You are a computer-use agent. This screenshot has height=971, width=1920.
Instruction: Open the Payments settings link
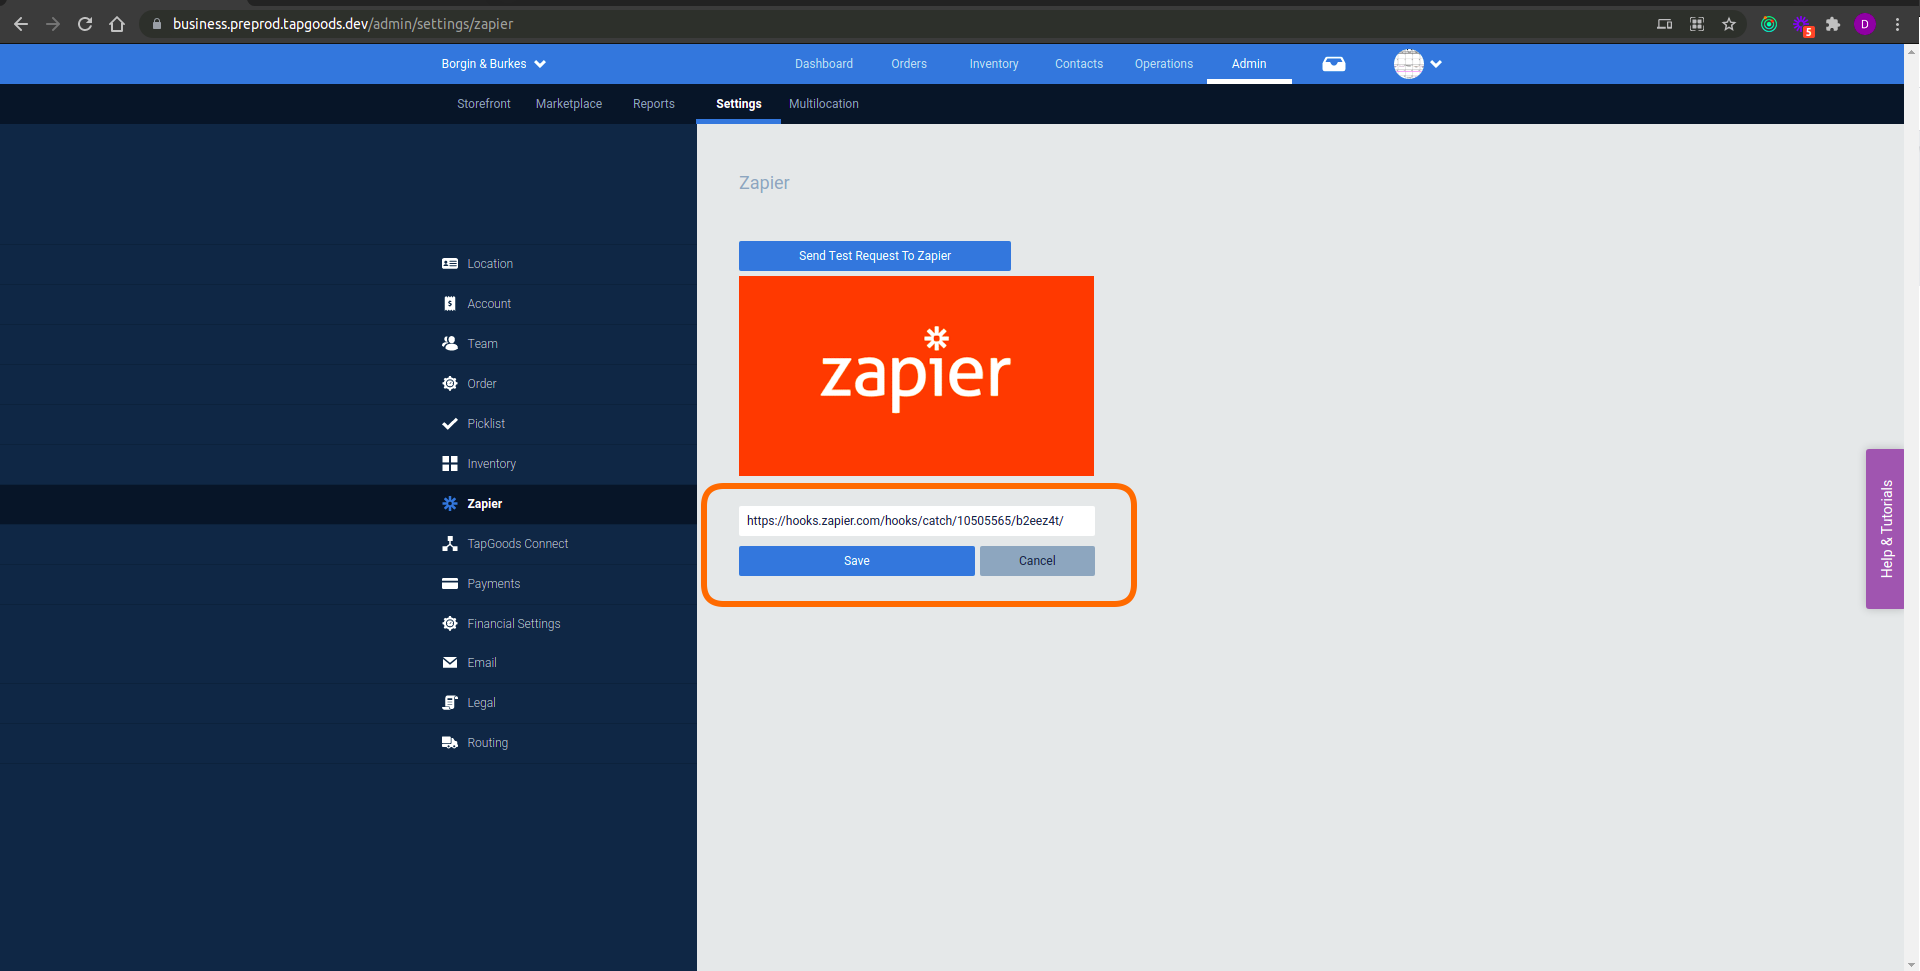[x=493, y=584]
